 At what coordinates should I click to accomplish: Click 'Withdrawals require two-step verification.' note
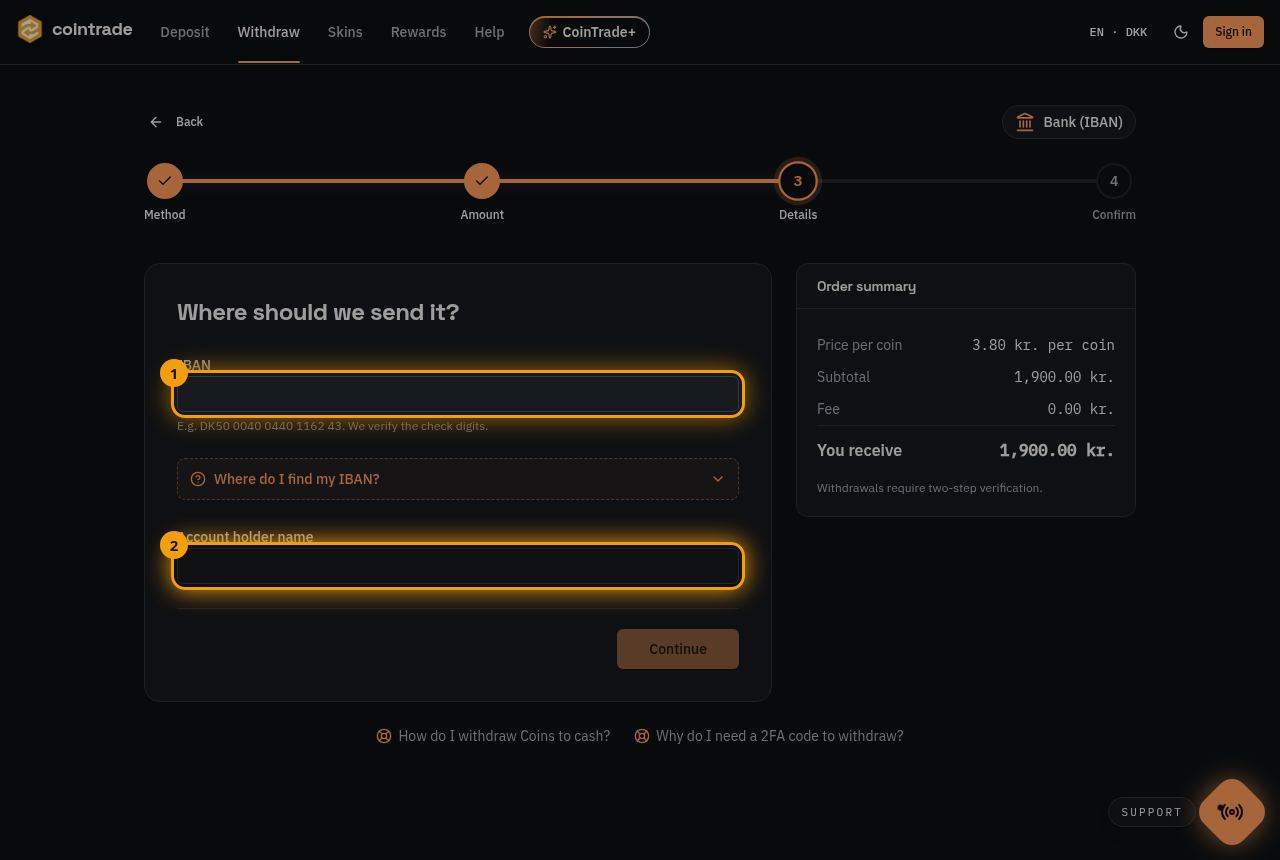pos(930,488)
